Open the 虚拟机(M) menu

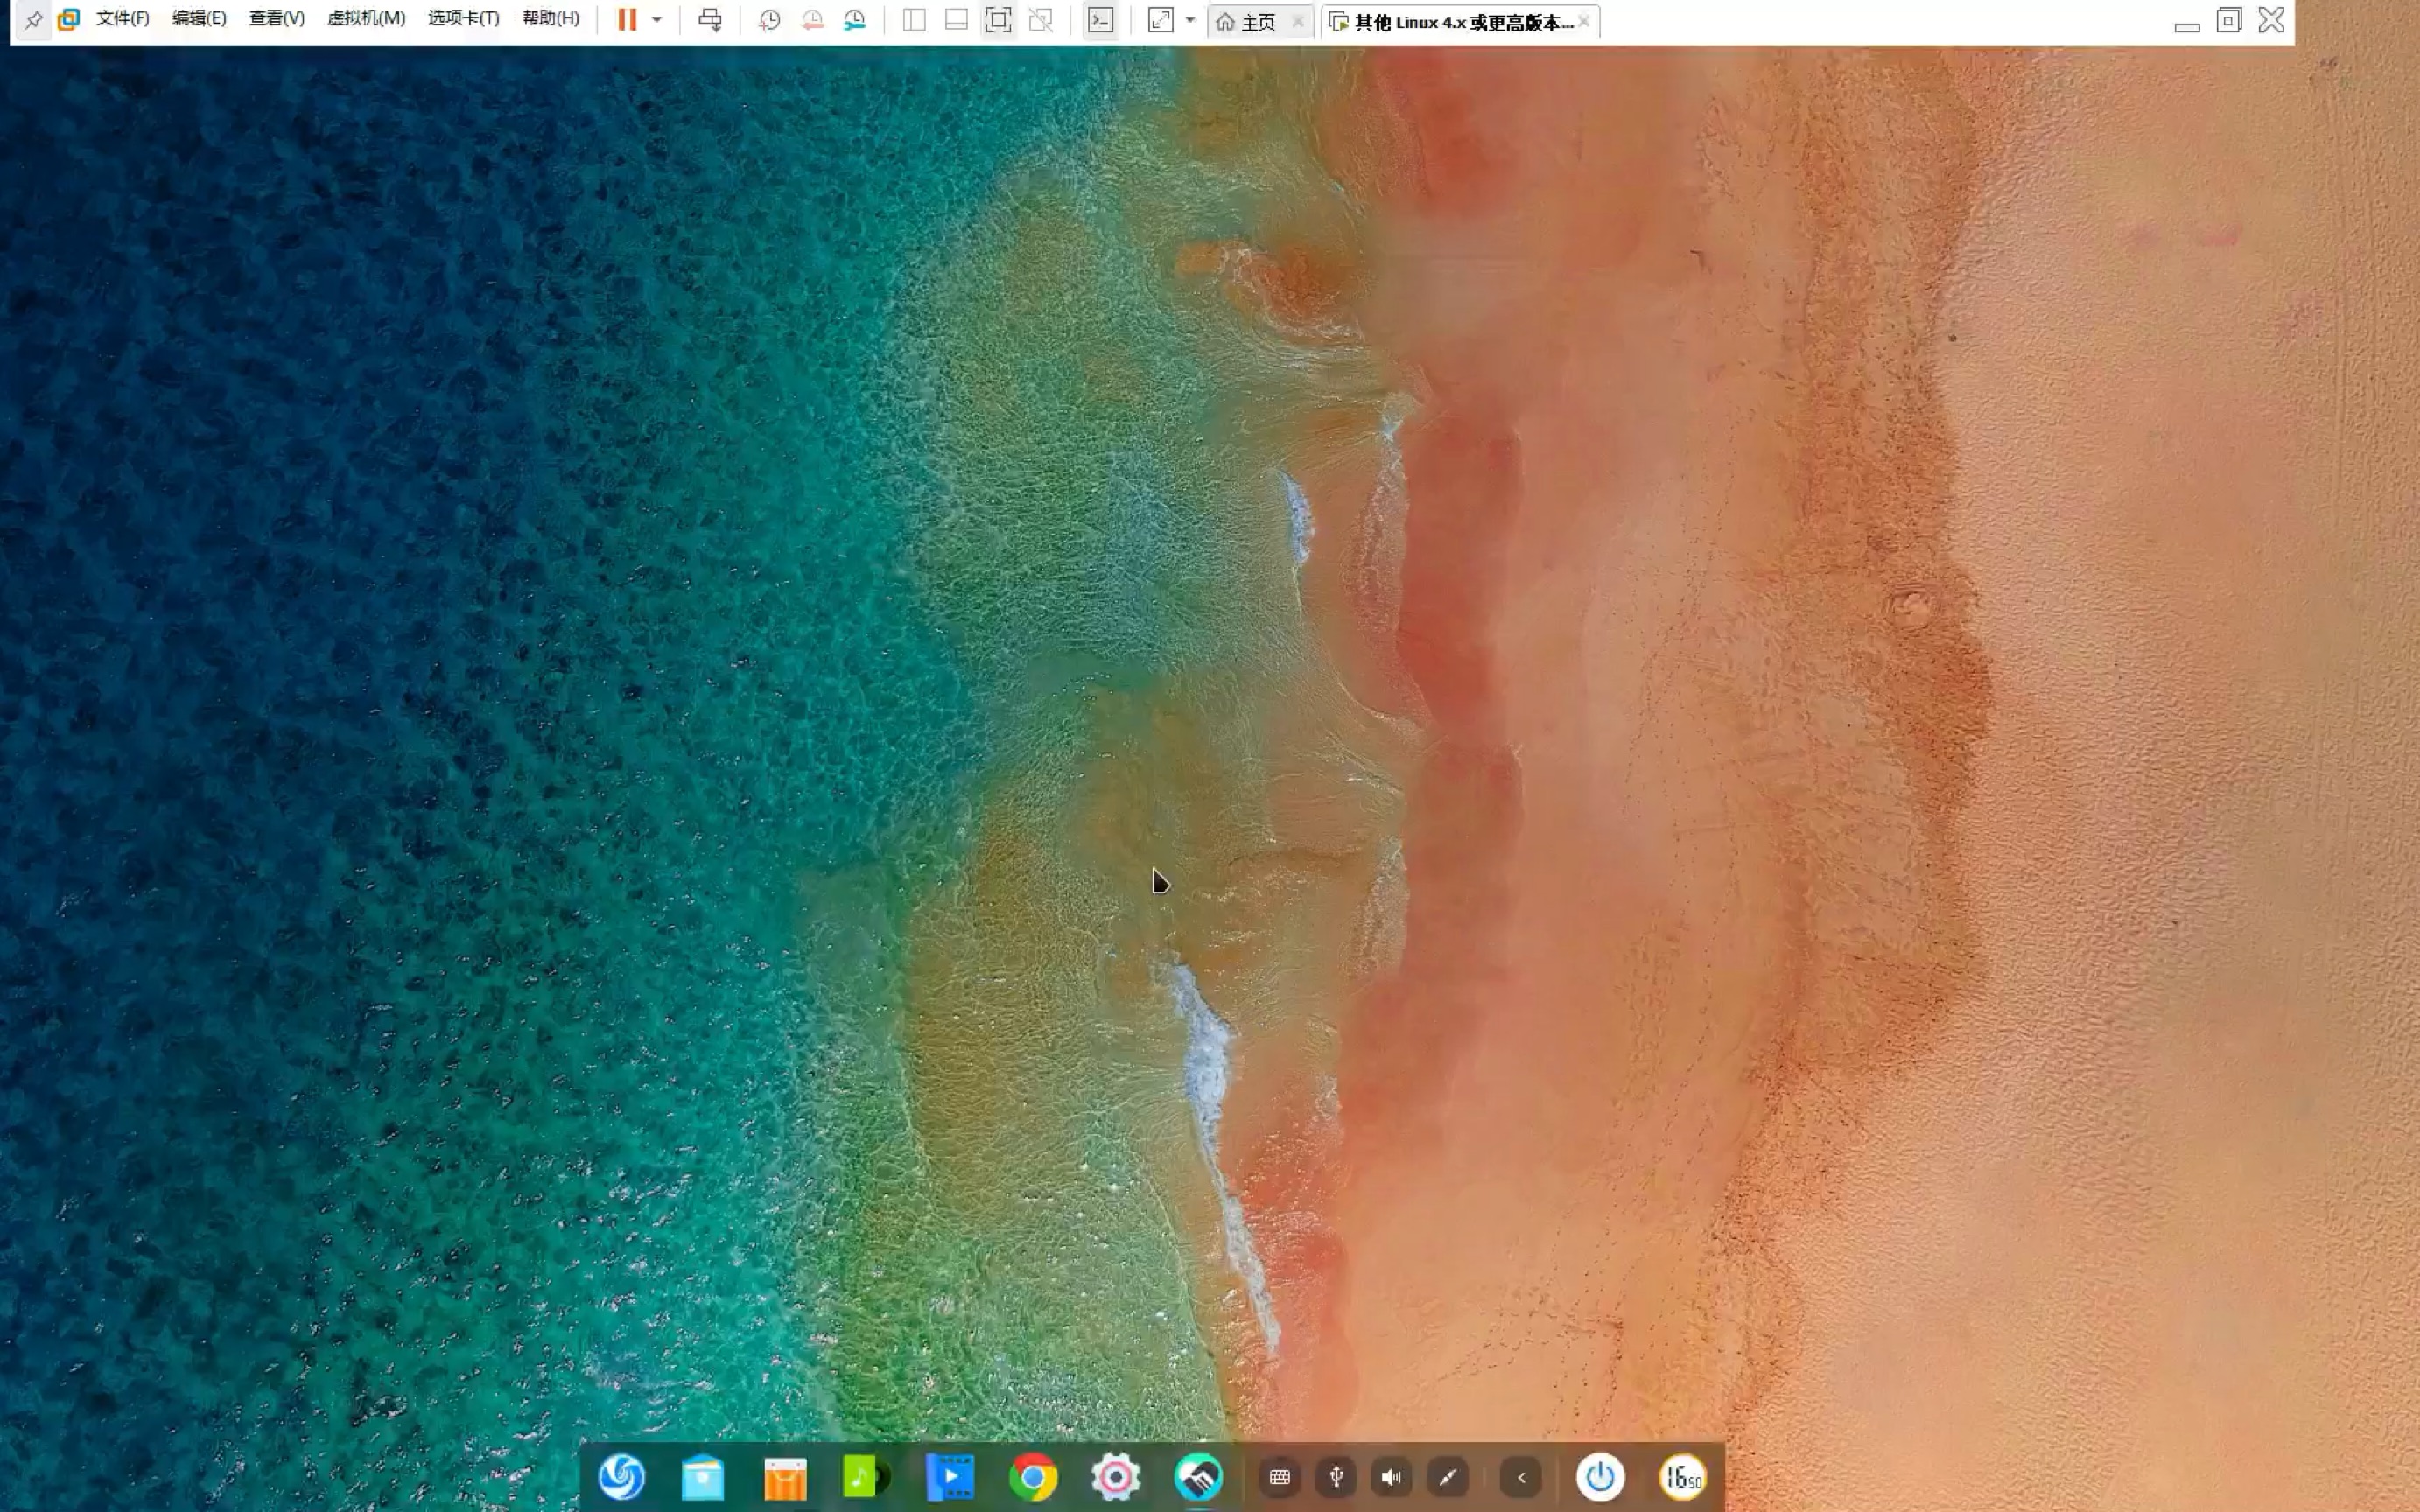pos(366,19)
